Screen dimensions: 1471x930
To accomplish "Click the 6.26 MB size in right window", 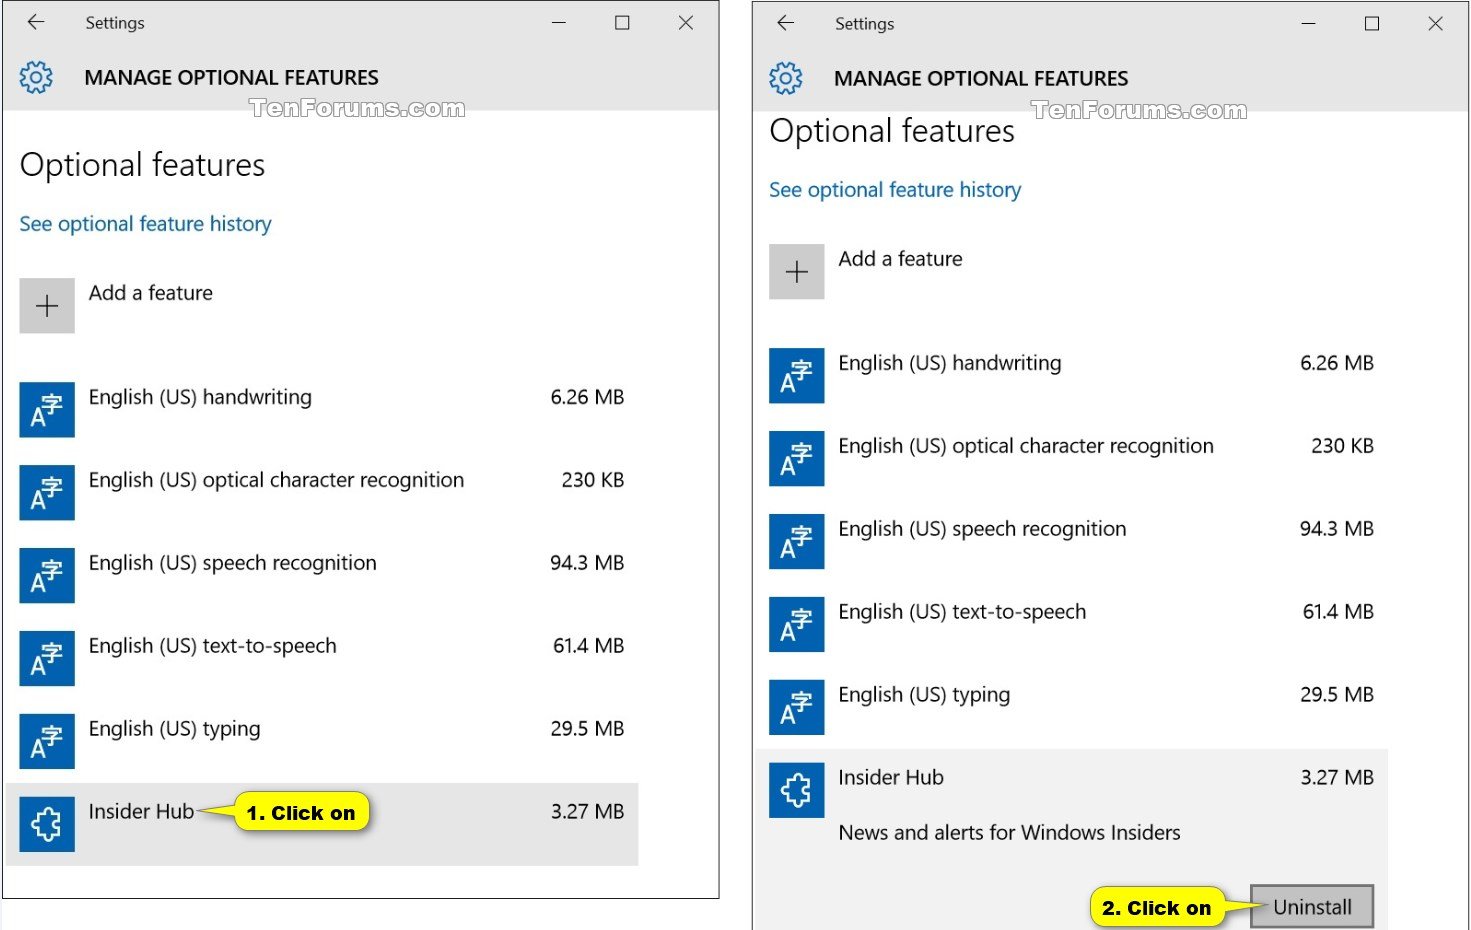I will pyautogui.click(x=1337, y=364).
